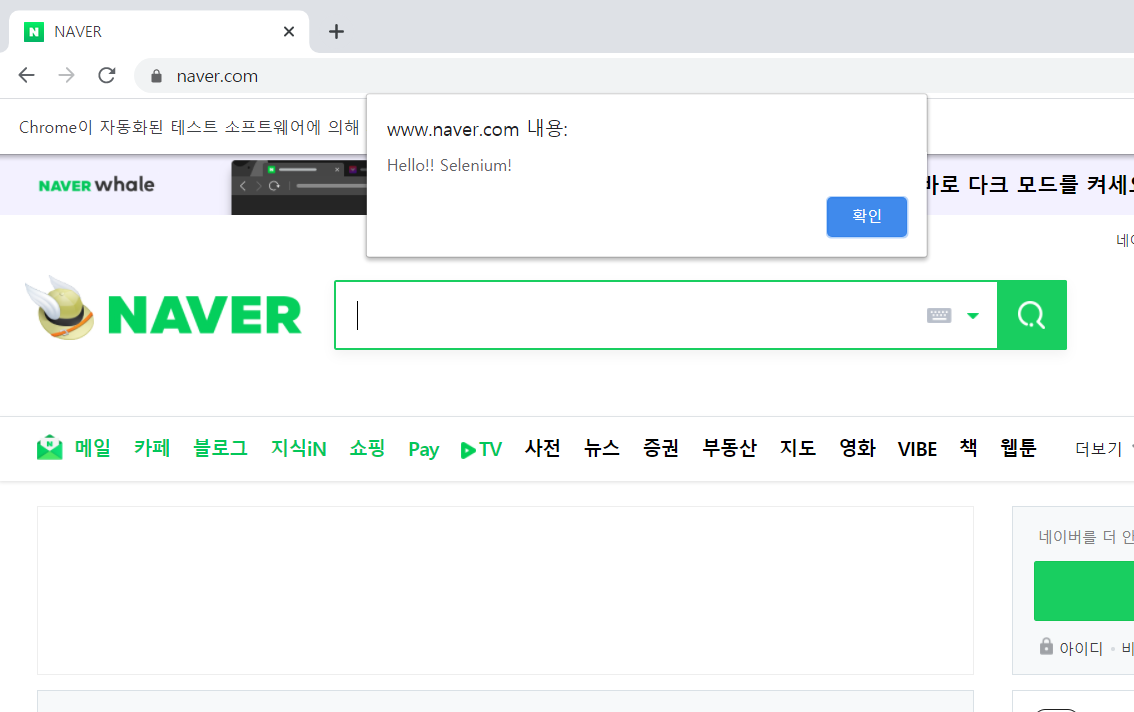Click the winged hat logo icon
Viewport: 1134px width, 712px height.
point(61,308)
